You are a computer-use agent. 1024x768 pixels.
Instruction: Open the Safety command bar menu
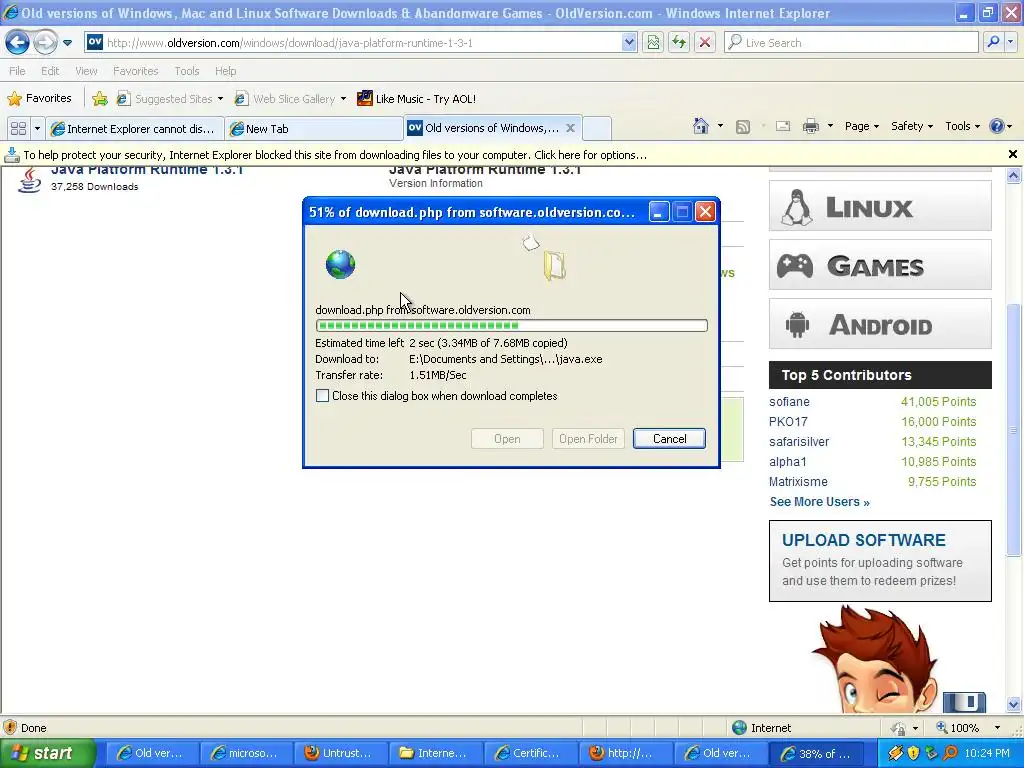(x=912, y=127)
